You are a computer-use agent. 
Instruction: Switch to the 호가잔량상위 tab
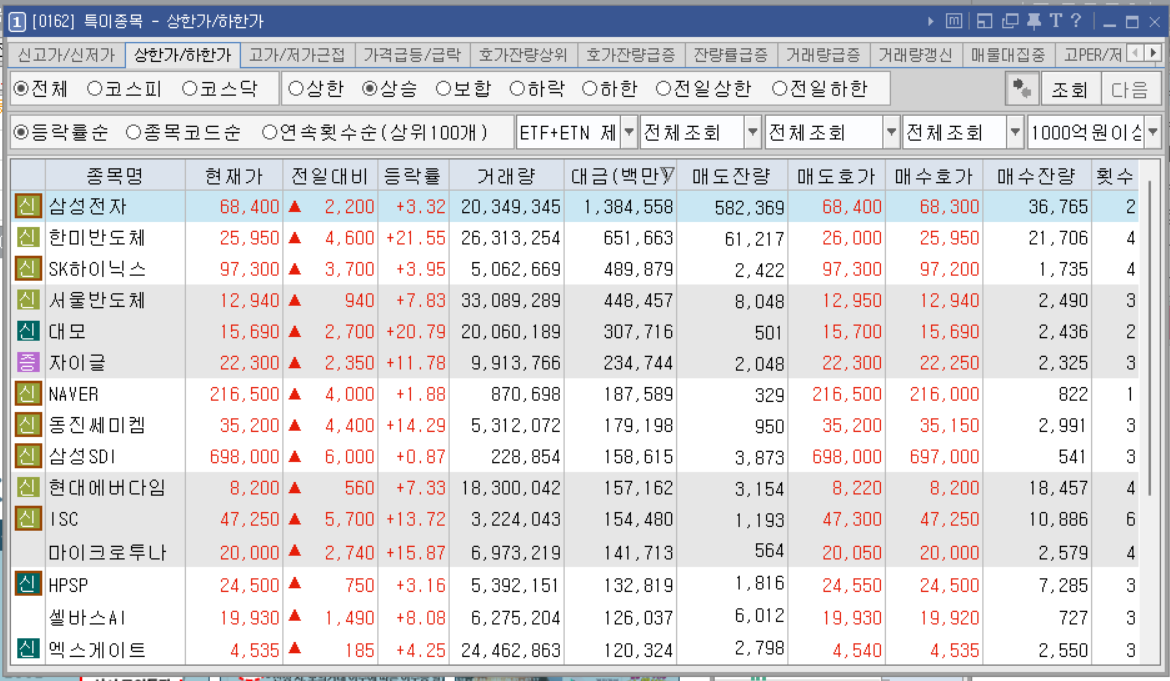[523, 55]
